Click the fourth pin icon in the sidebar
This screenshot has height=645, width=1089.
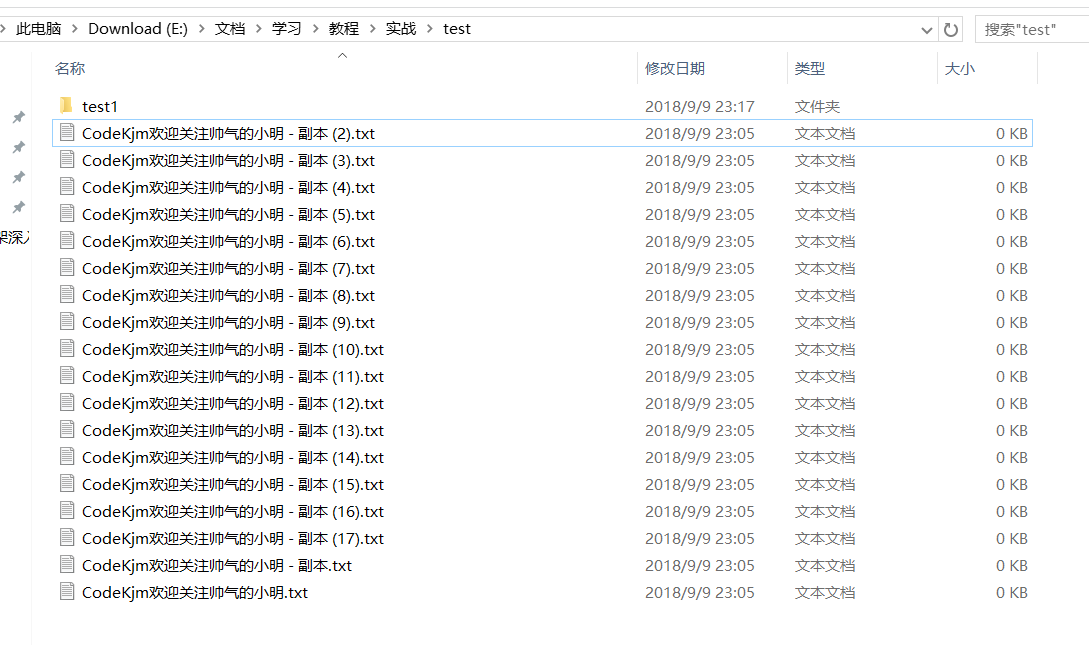tap(19, 207)
